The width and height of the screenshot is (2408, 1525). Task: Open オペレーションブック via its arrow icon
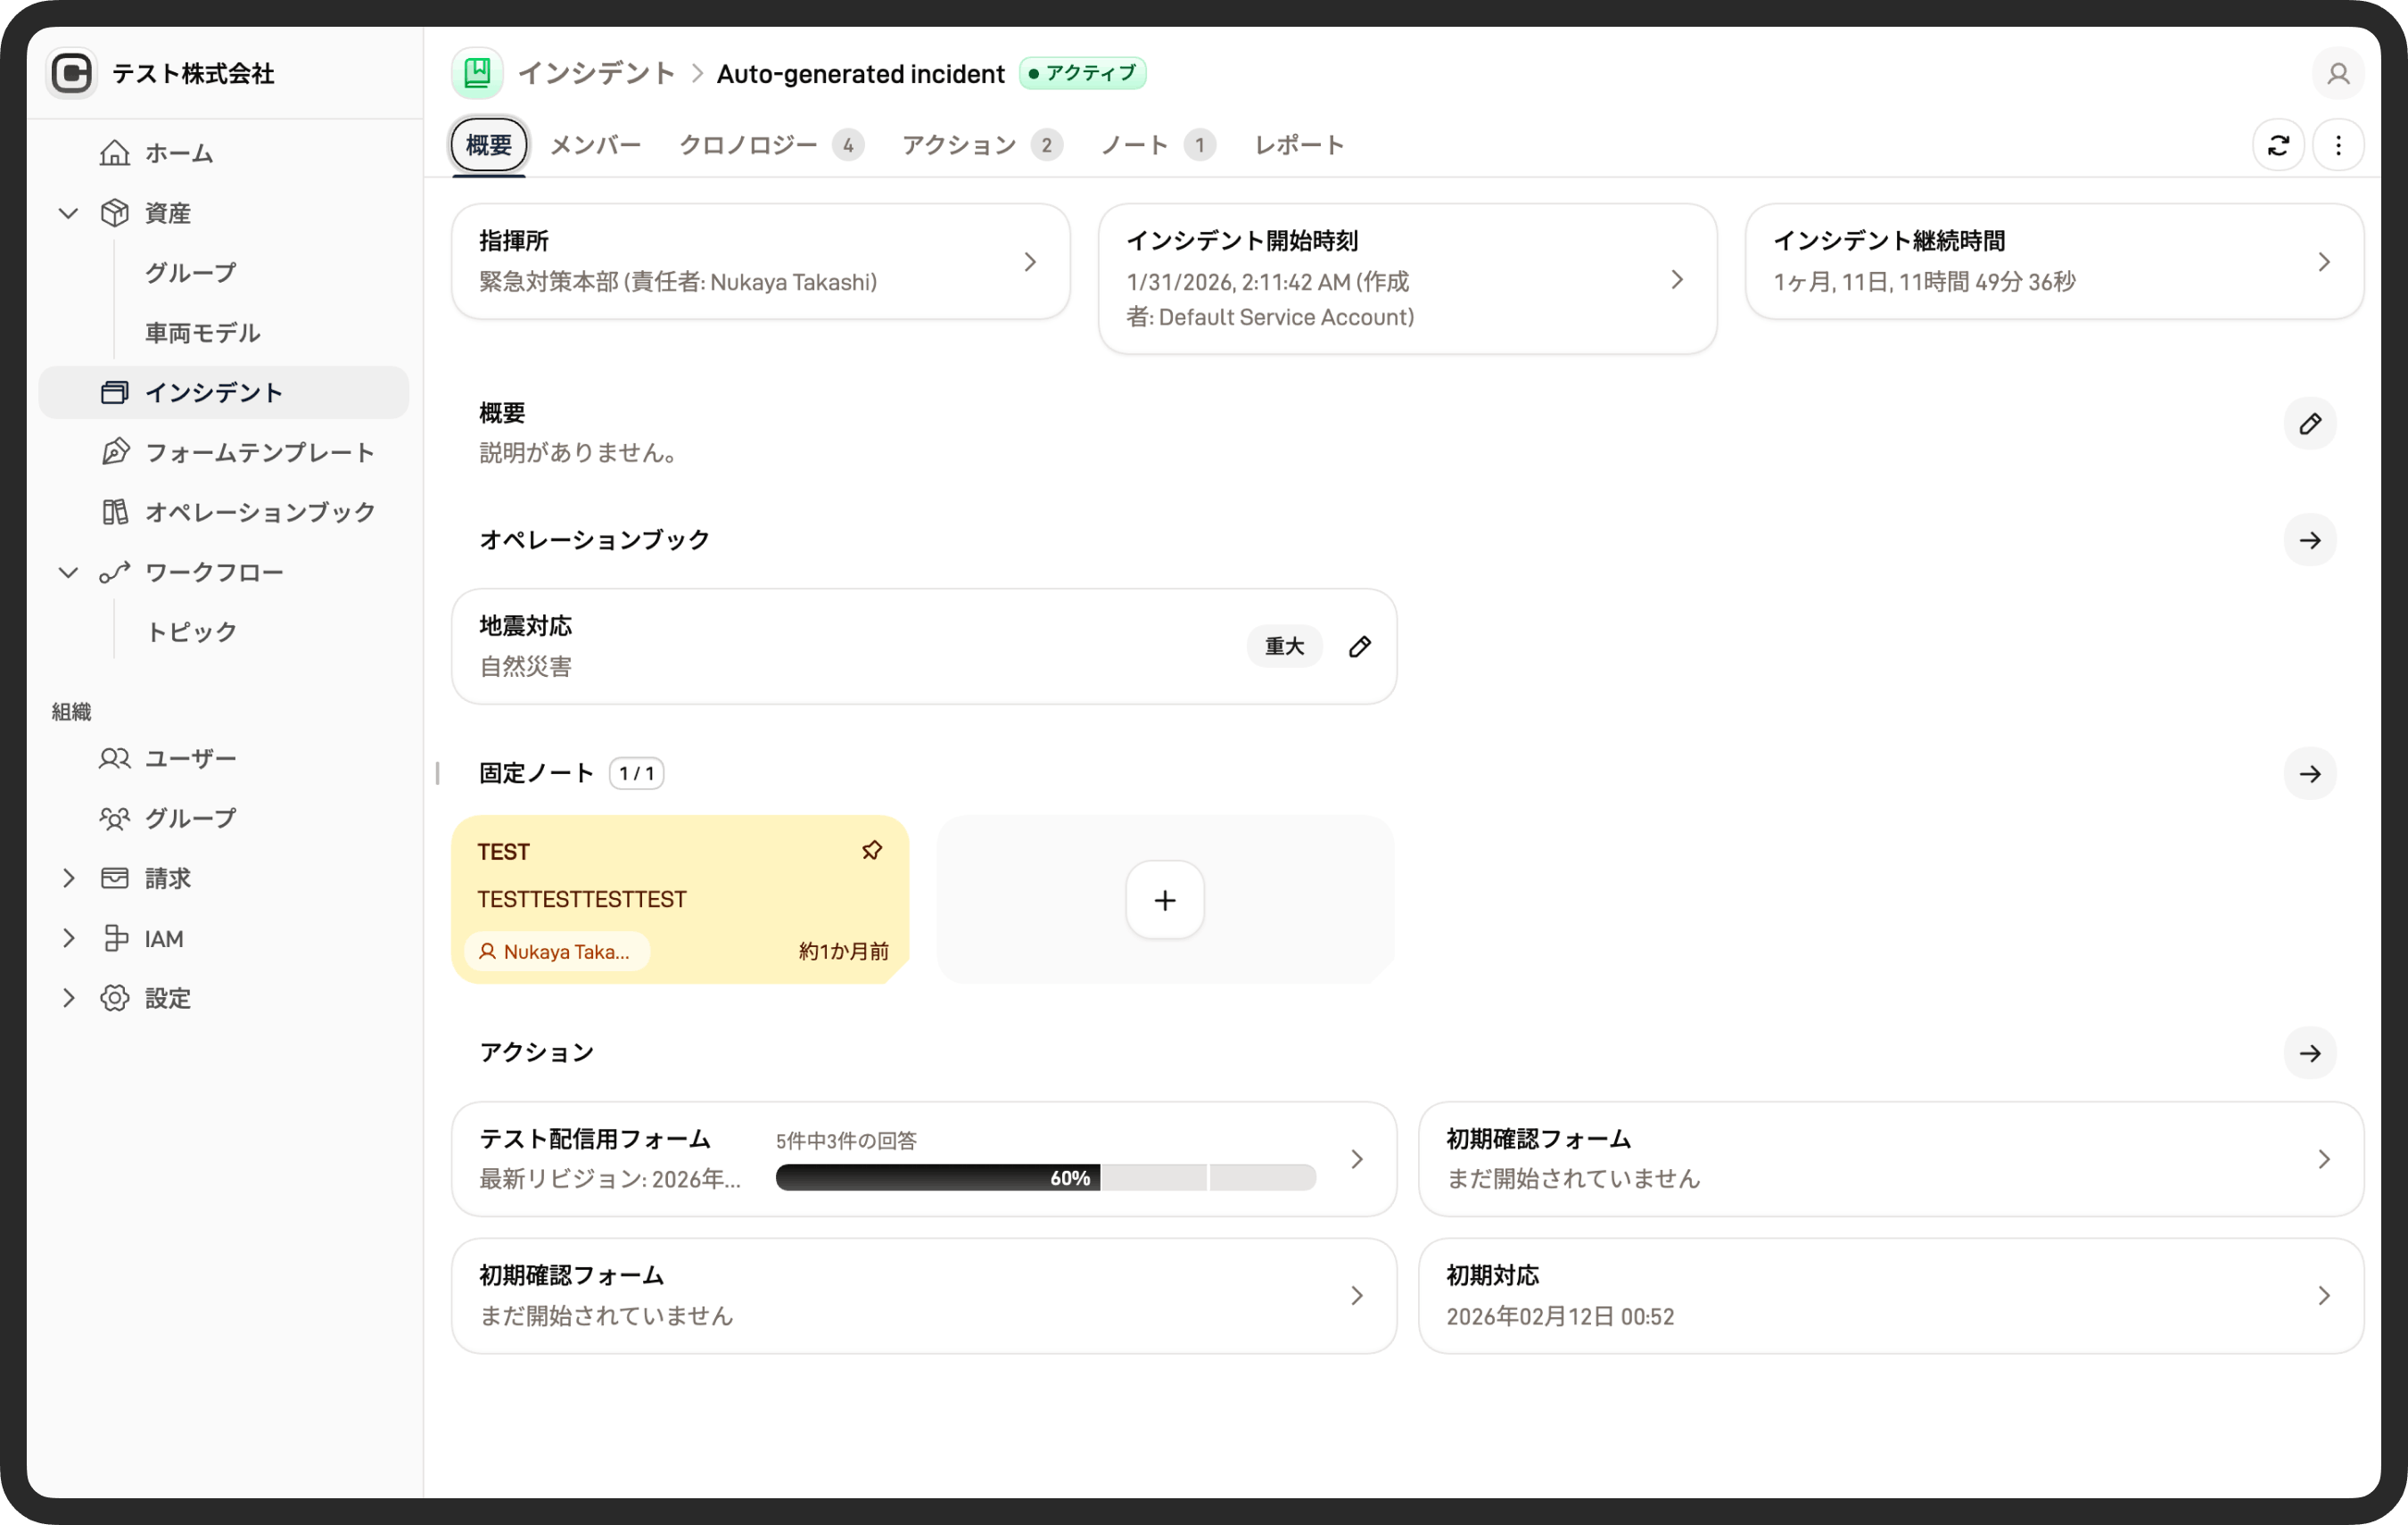point(2309,540)
